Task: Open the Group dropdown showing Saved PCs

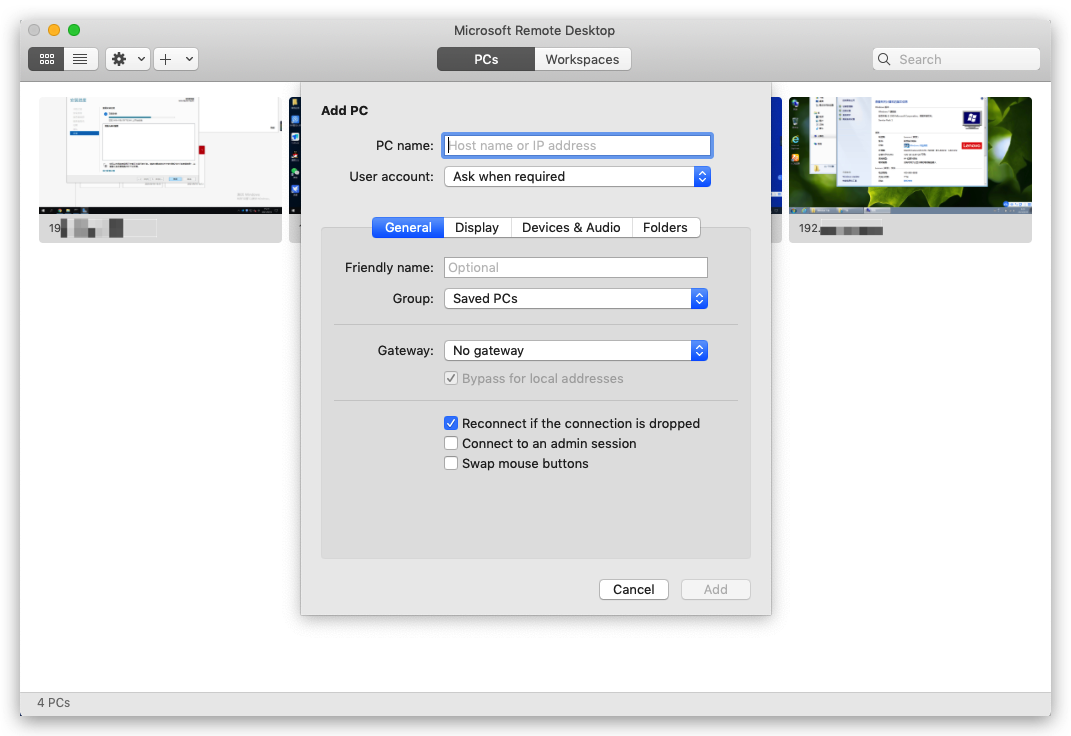Action: pyautogui.click(x=576, y=298)
